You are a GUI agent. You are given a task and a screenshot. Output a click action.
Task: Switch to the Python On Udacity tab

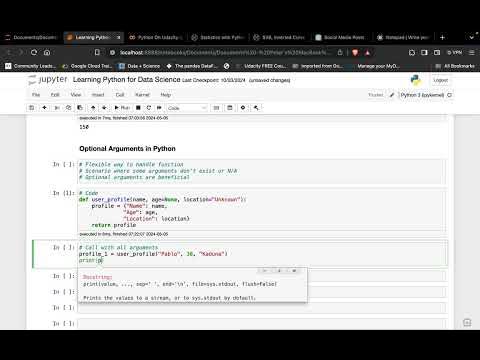156,37
